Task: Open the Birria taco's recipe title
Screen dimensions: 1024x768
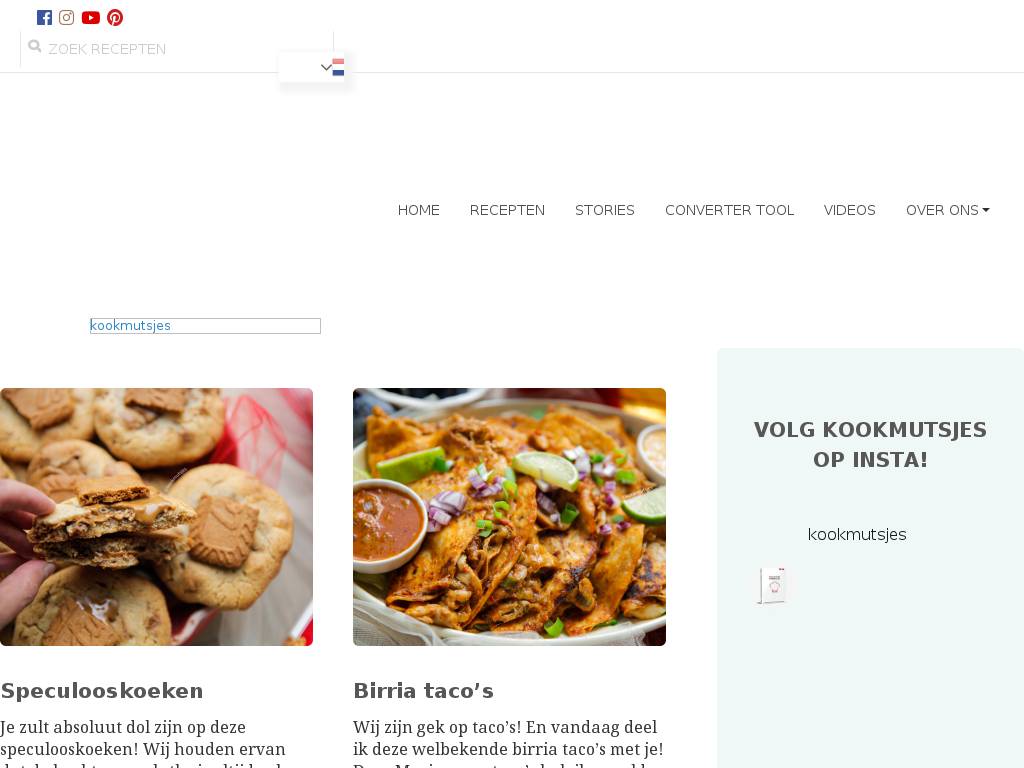Action: click(x=423, y=691)
